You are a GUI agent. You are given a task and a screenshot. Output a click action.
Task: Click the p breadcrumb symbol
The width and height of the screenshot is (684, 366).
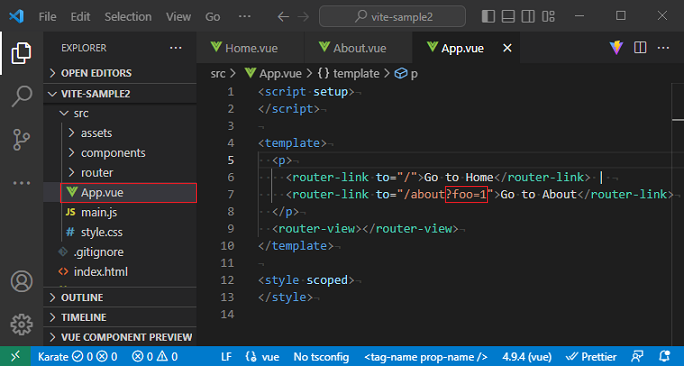click(x=406, y=73)
